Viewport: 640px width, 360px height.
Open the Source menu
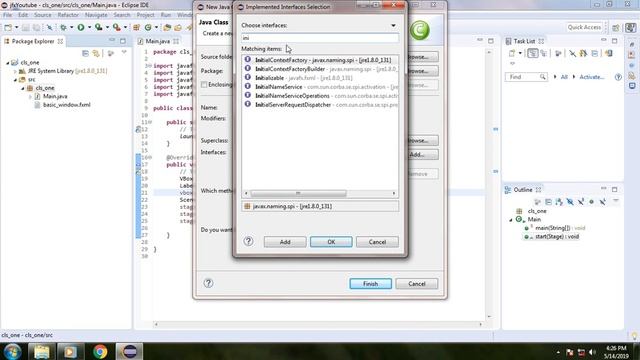[x=42, y=15]
